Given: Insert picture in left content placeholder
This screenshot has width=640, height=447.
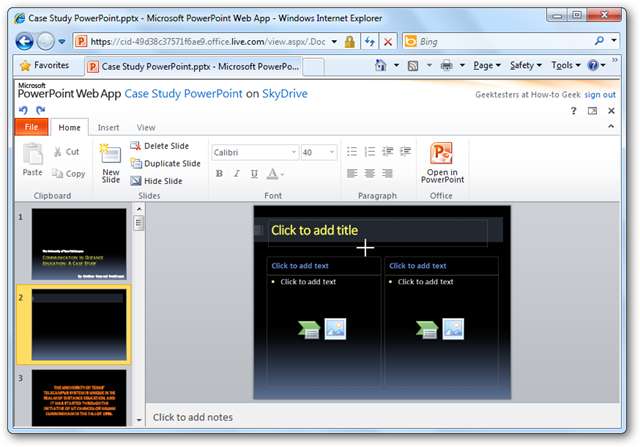Looking at the screenshot, I should (335, 328).
